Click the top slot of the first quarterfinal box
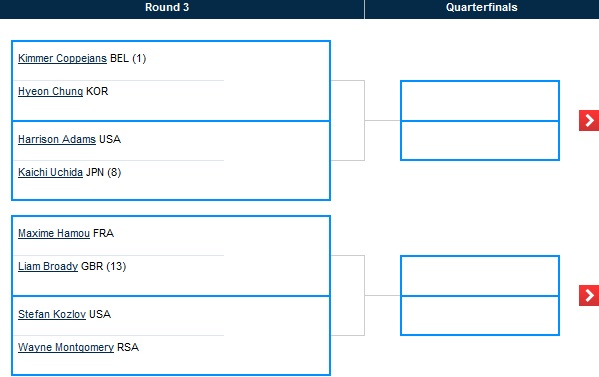Viewport: 599px width, 377px height. point(480,101)
